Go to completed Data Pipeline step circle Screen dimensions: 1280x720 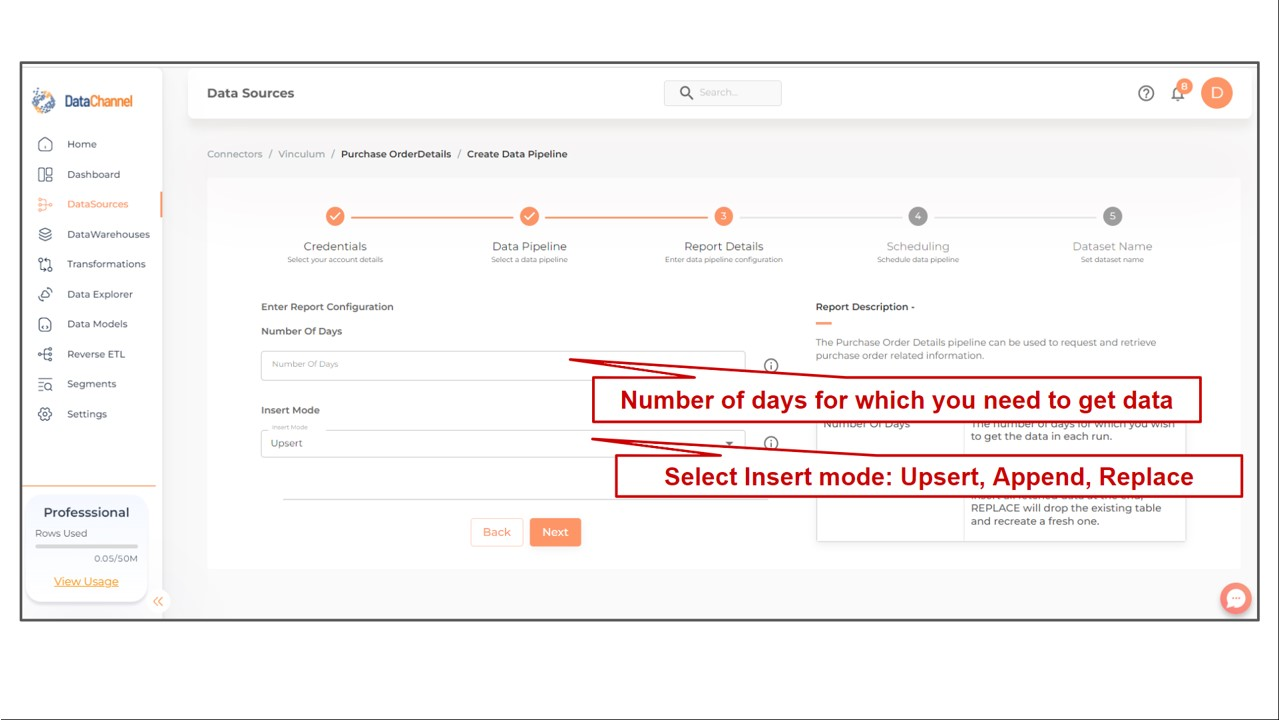point(529,216)
